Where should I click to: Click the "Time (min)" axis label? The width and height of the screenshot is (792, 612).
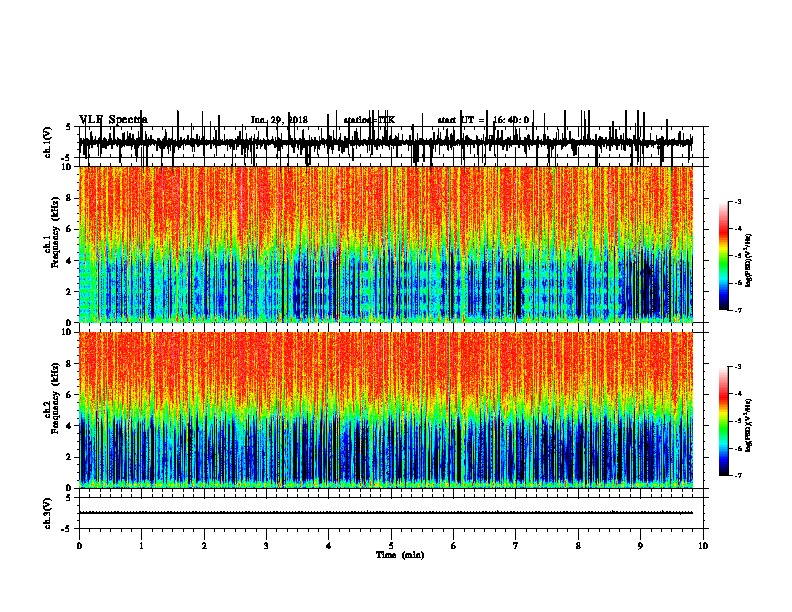tap(400, 555)
